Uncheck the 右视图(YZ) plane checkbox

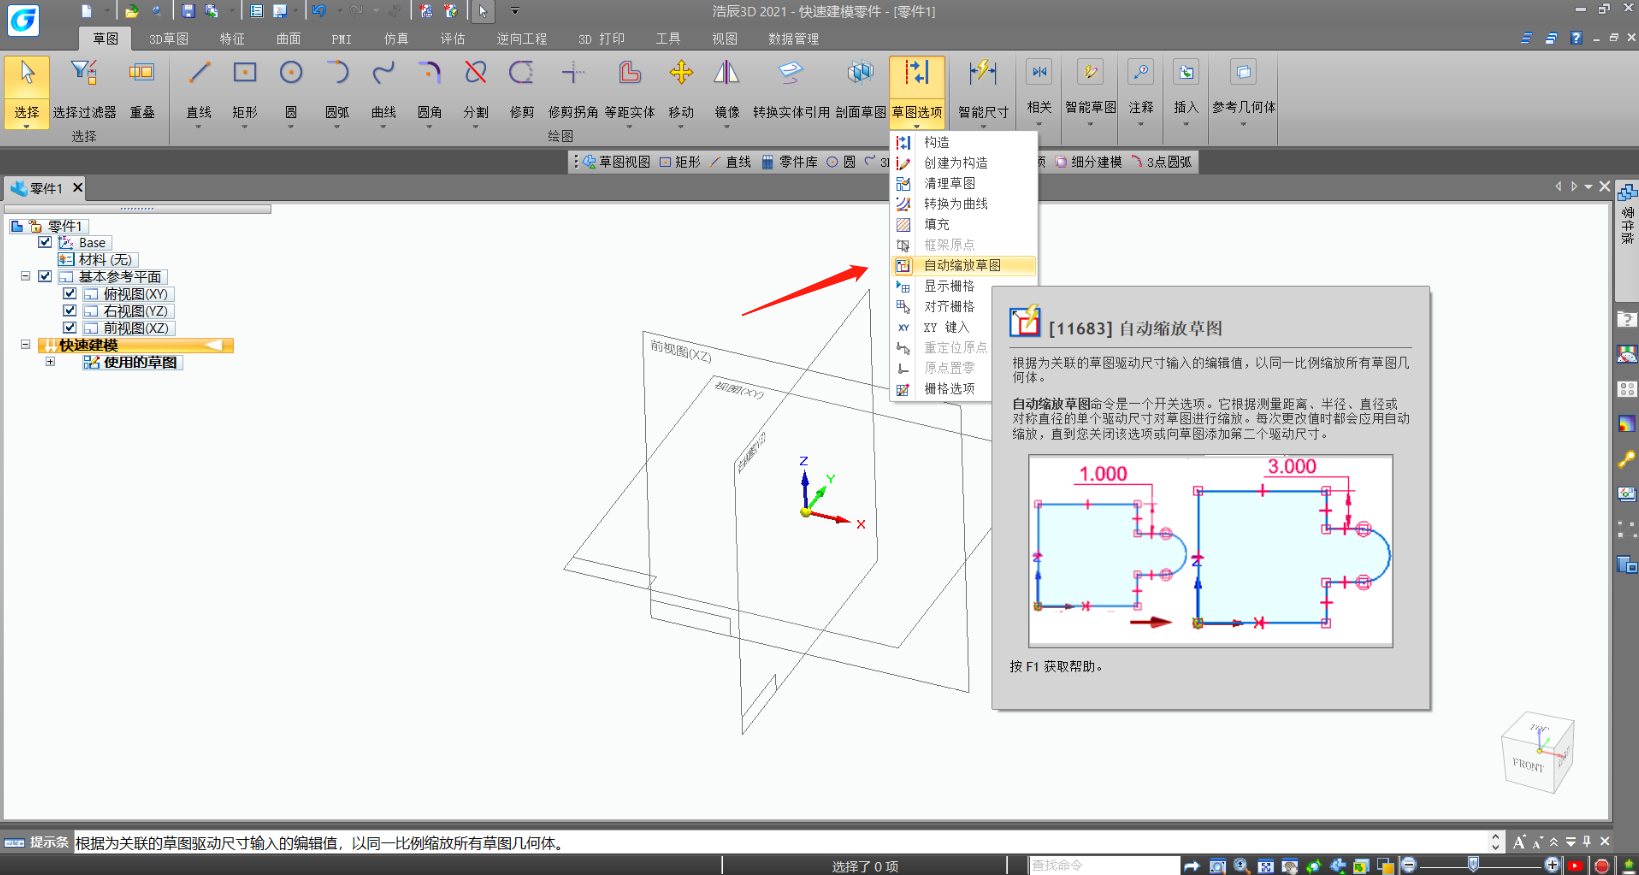click(x=69, y=310)
